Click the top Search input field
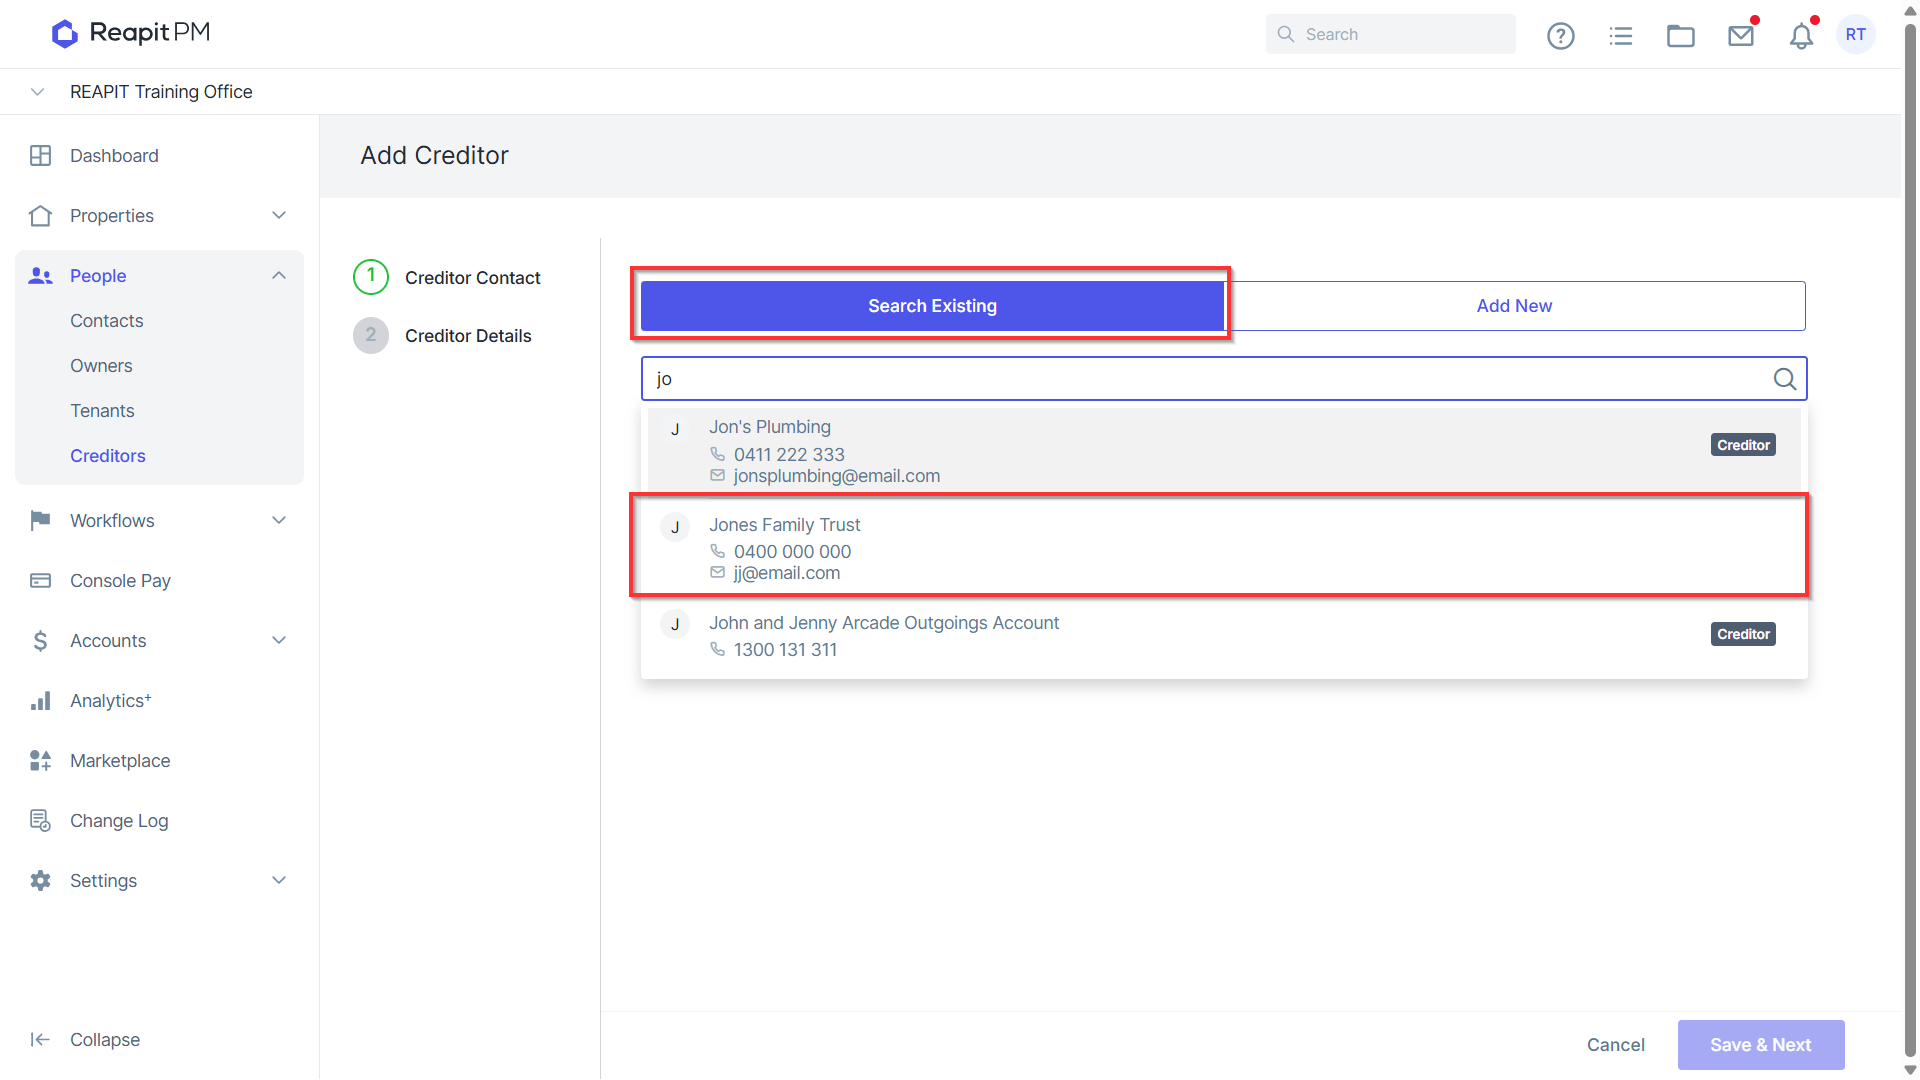Viewport: 1920px width, 1080px height. (x=1390, y=34)
